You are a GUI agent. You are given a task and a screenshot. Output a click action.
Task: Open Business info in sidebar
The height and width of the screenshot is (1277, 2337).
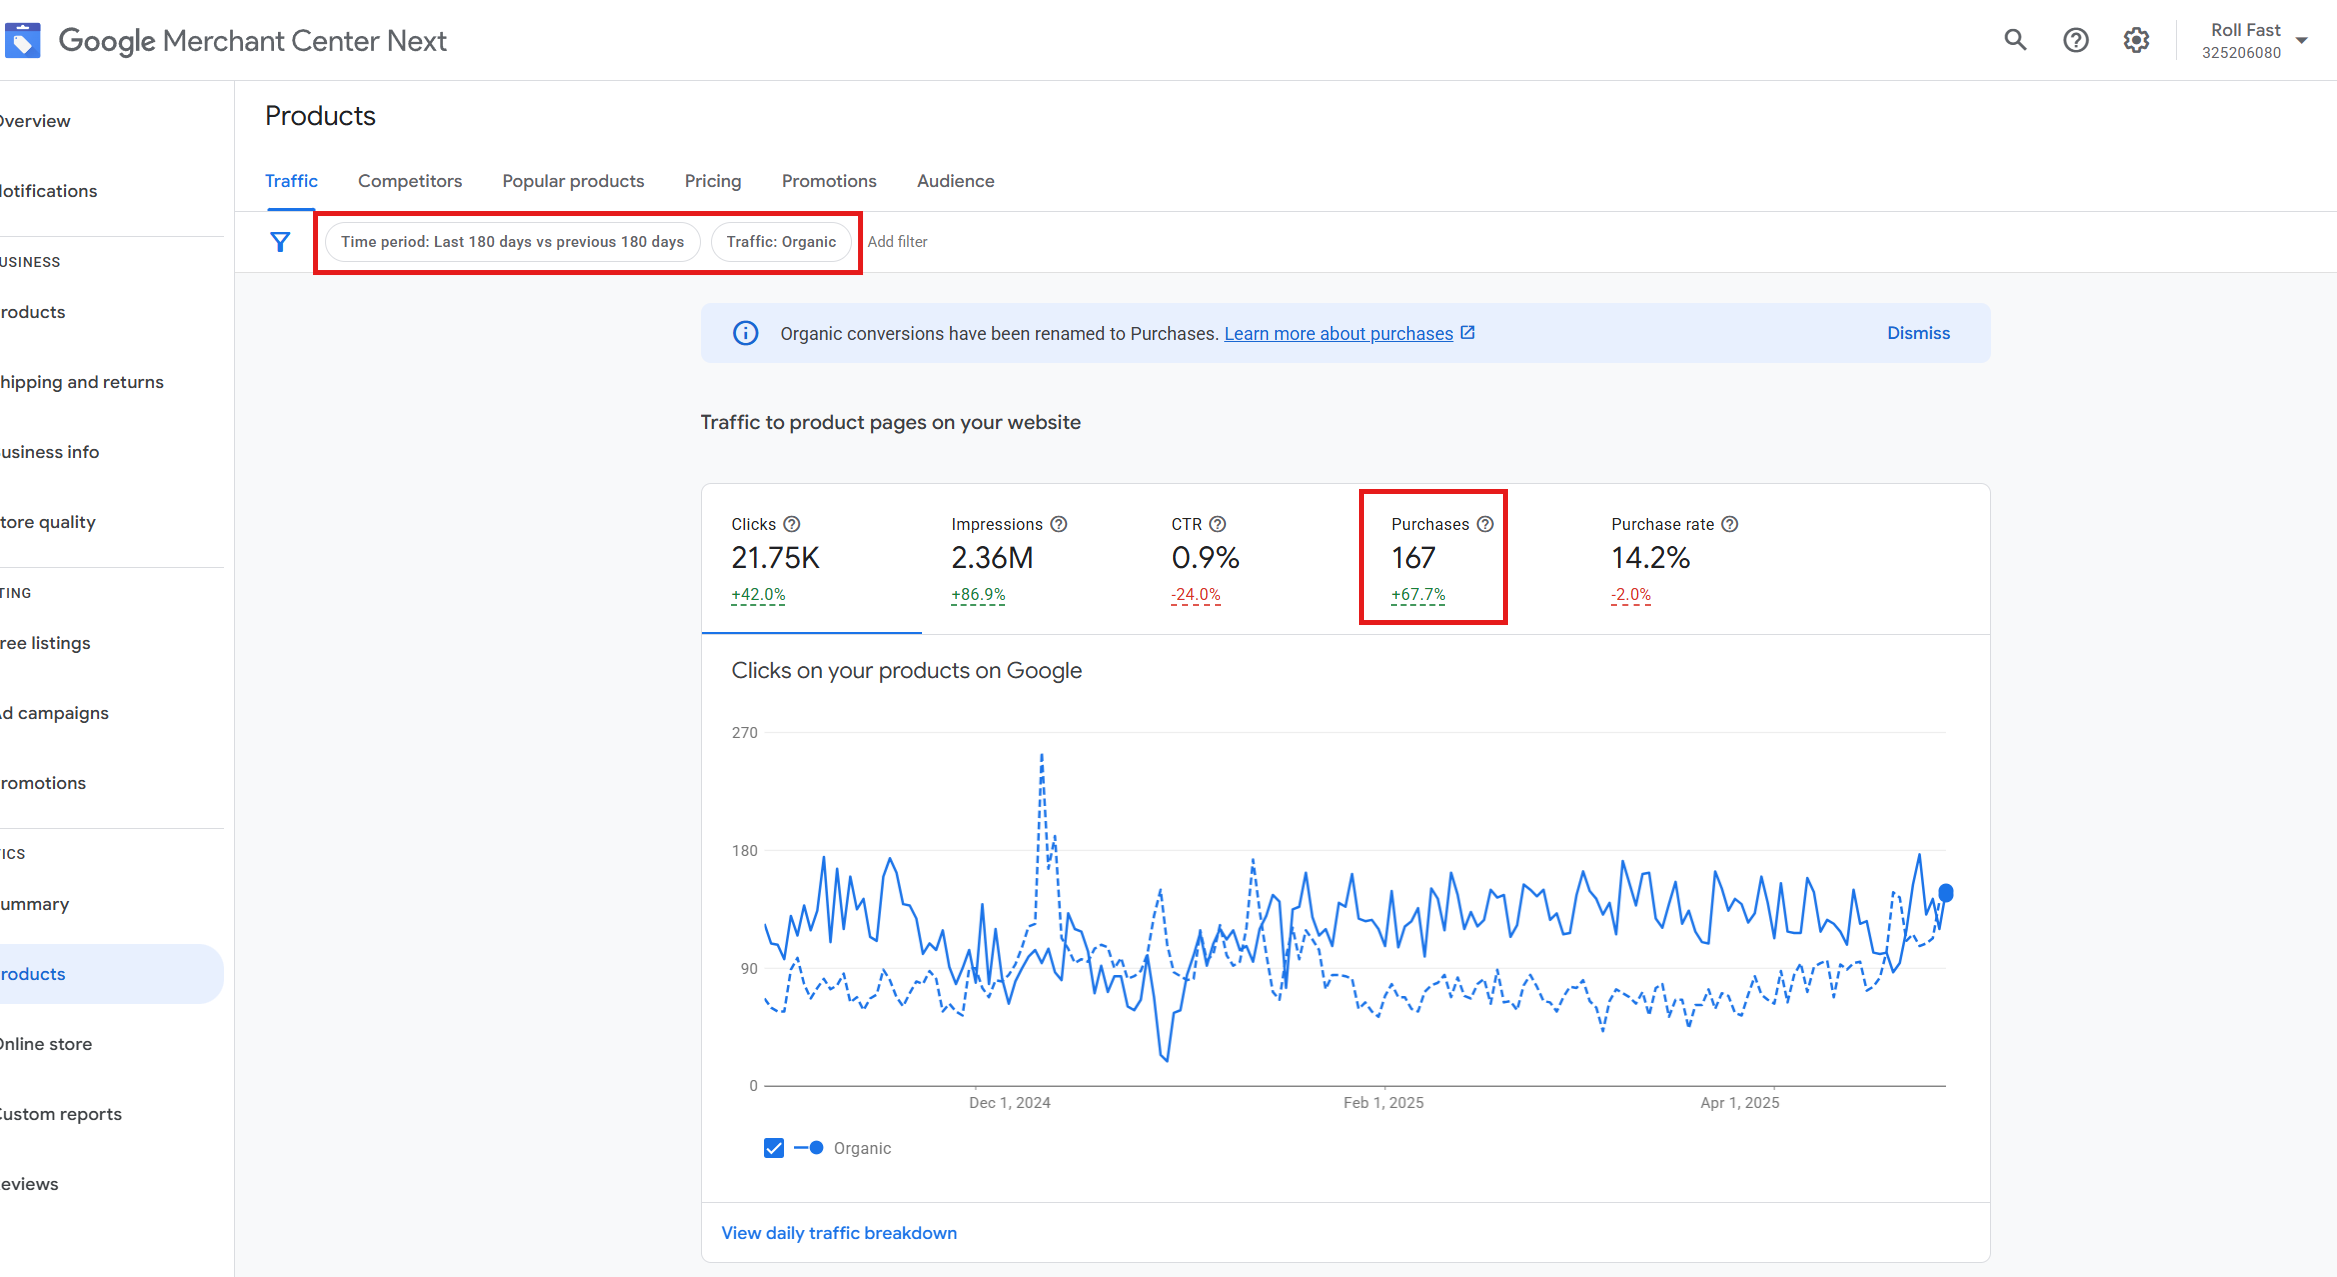[x=112, y=452]
